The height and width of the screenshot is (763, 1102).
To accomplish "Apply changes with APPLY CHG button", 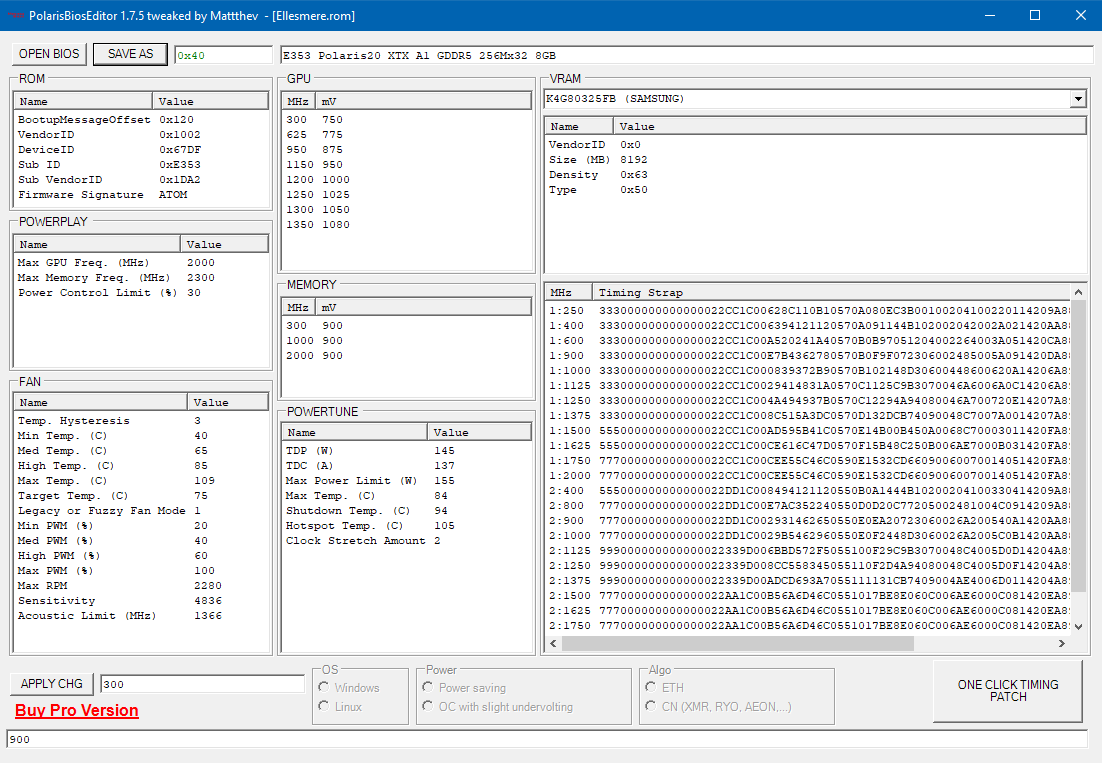I will [51, 684].
